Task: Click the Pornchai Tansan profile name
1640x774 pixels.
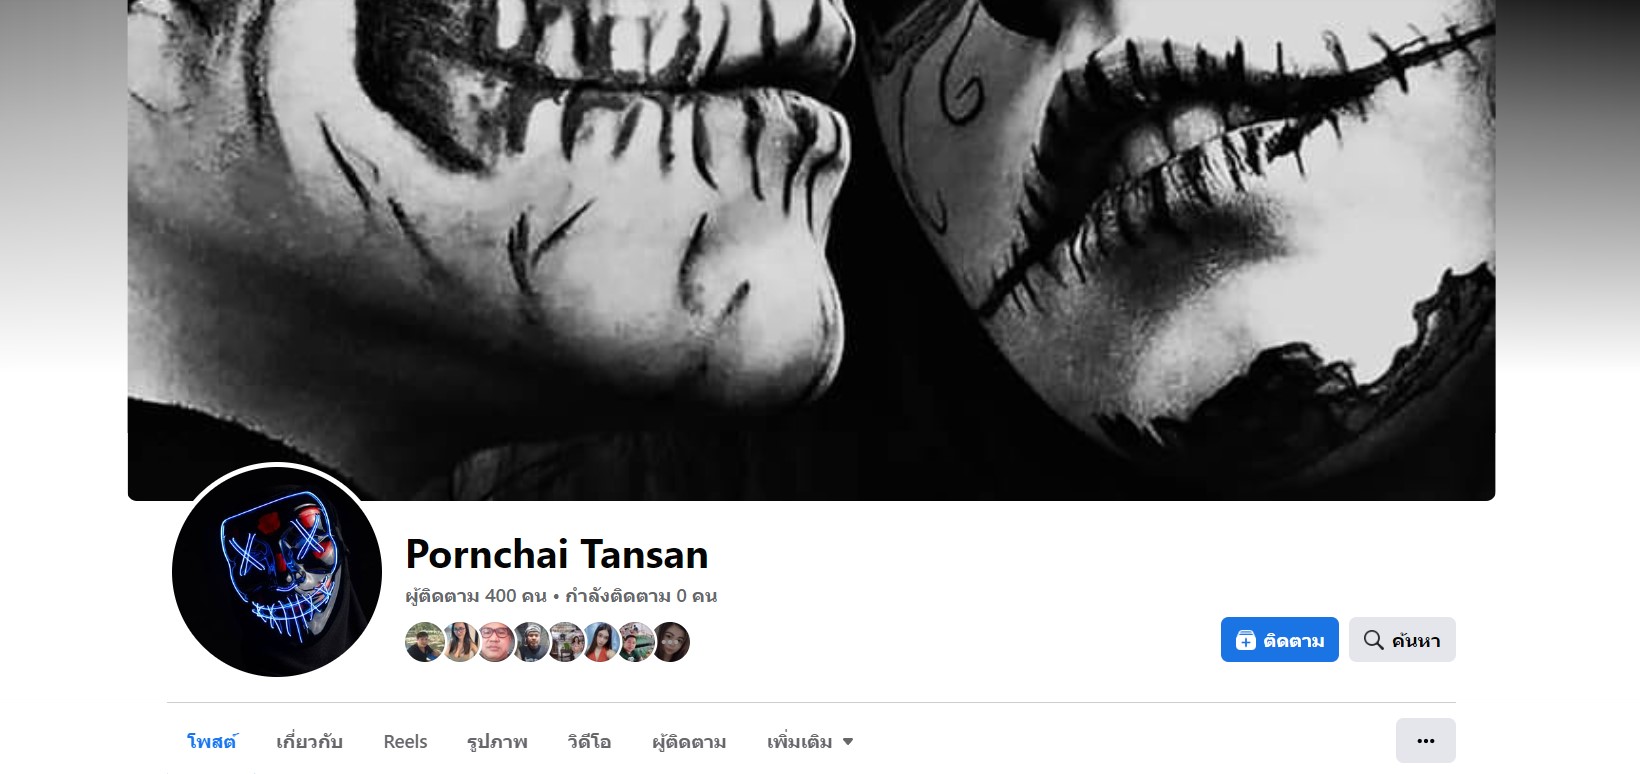Action: (557, 554)
